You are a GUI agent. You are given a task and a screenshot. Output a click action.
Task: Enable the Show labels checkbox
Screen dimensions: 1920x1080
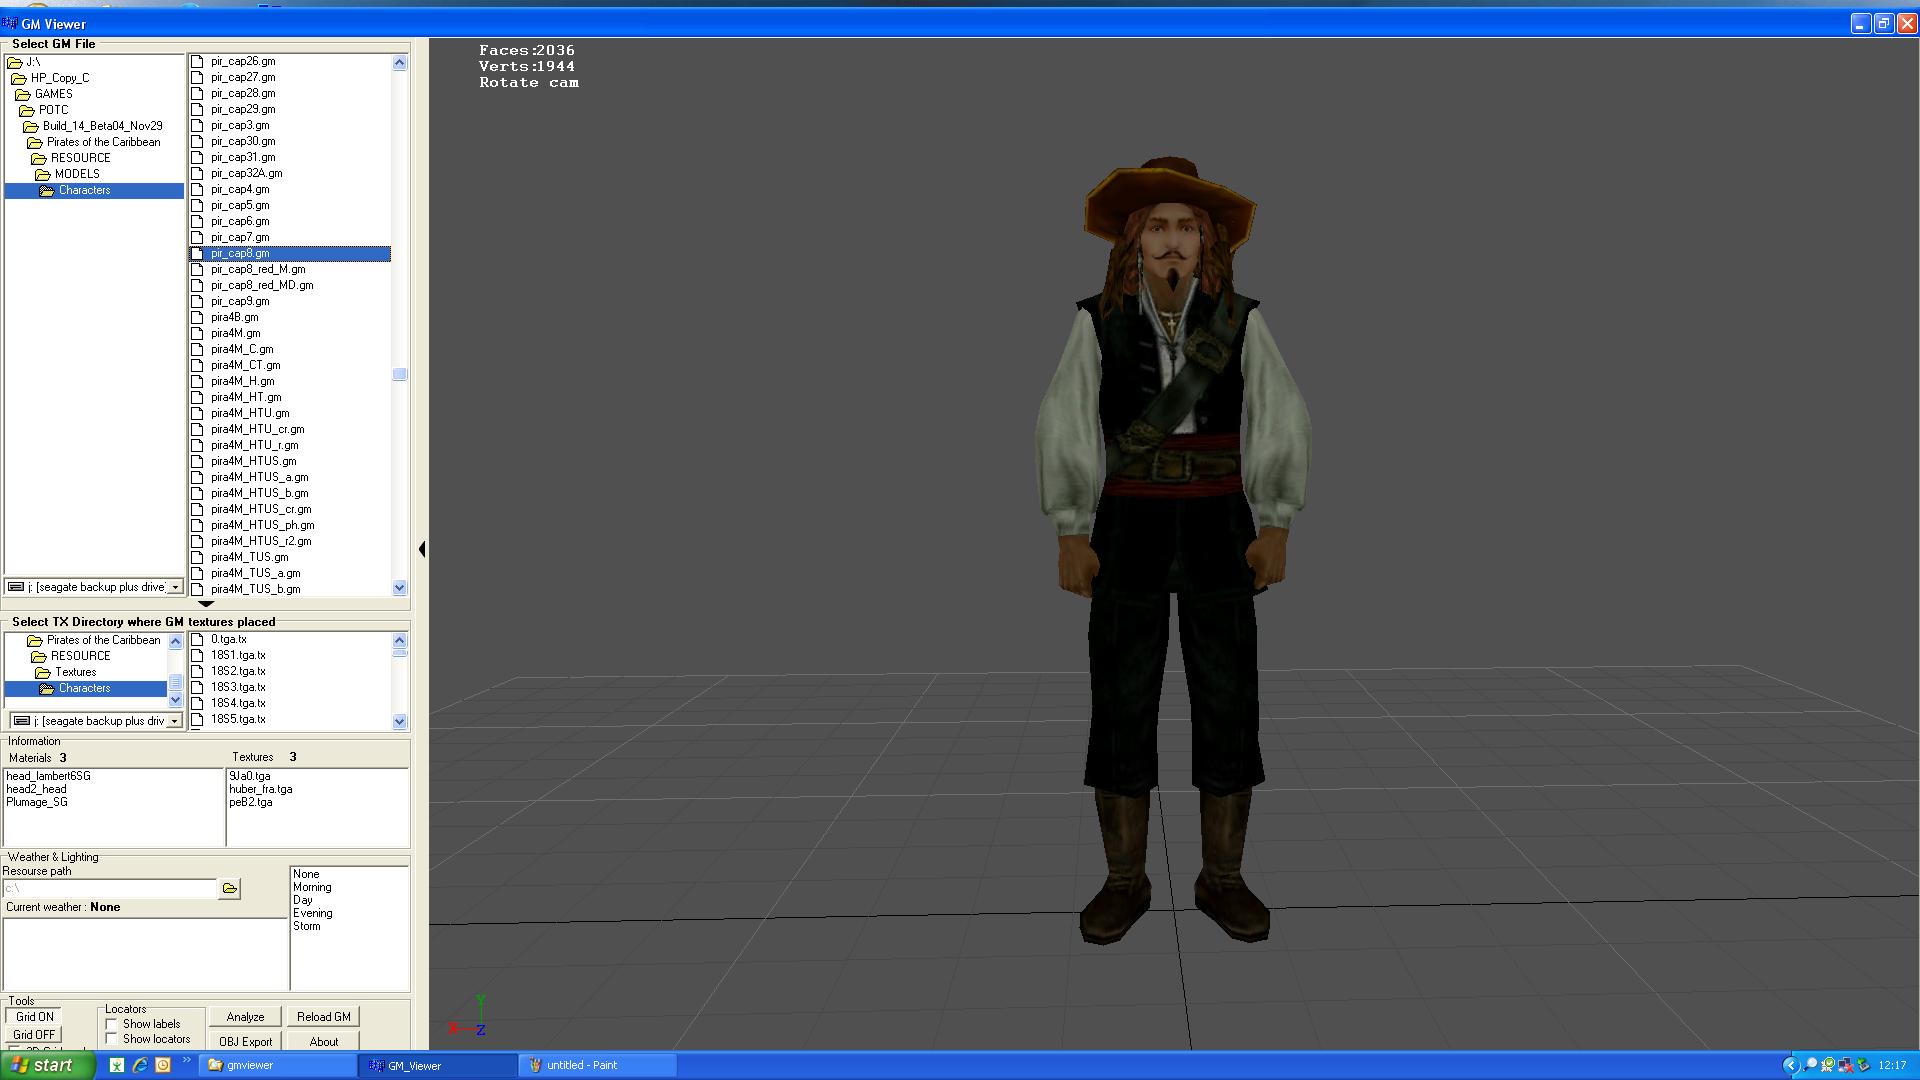click(112, 1024)
